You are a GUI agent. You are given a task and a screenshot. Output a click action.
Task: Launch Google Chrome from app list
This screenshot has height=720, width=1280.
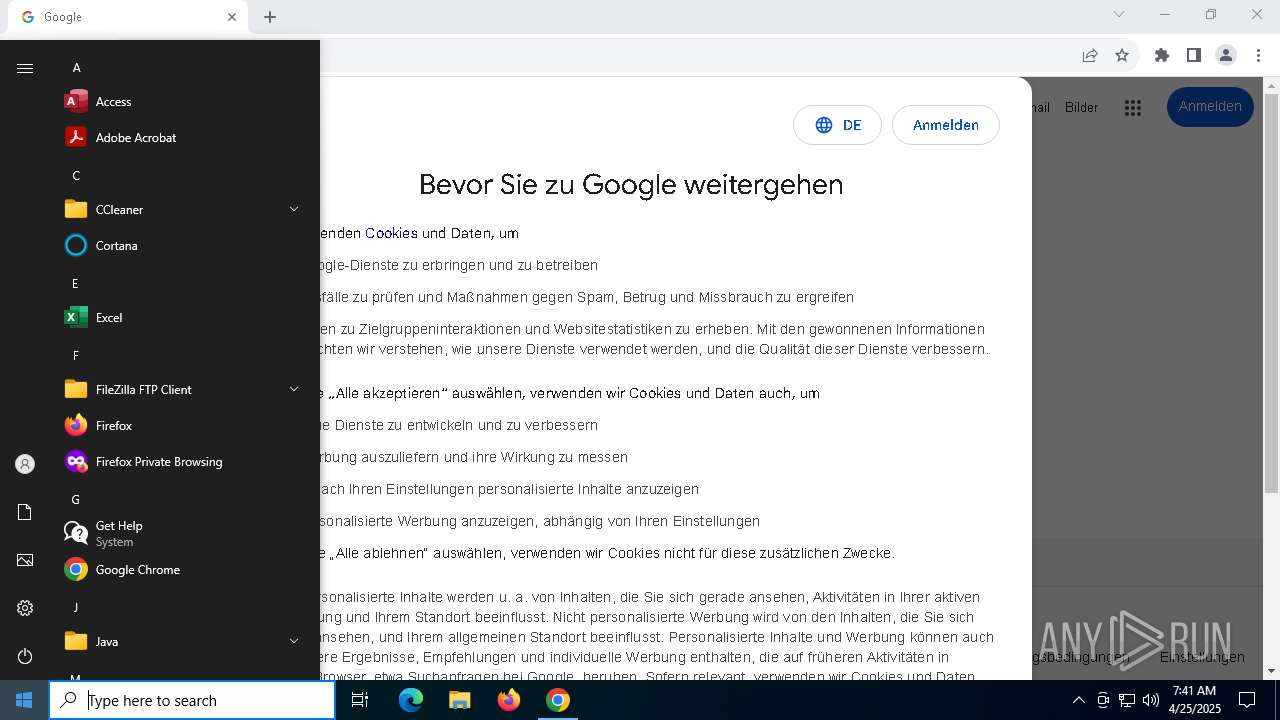(184, 570)
